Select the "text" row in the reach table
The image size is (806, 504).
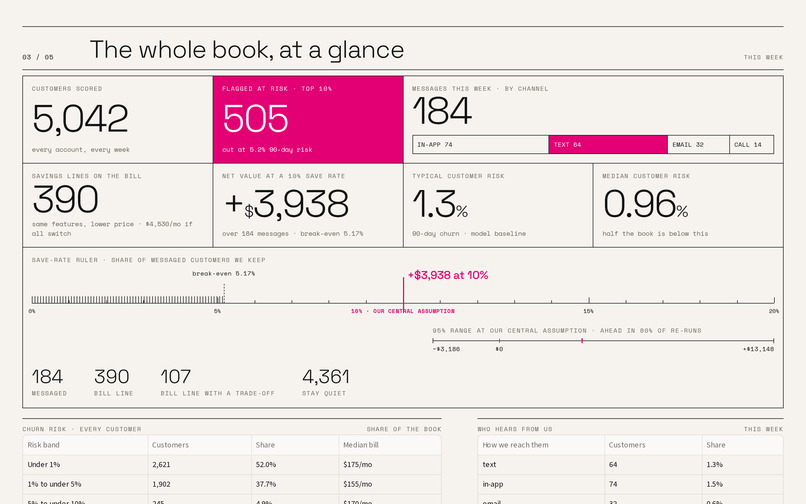(x=630, y=464)
